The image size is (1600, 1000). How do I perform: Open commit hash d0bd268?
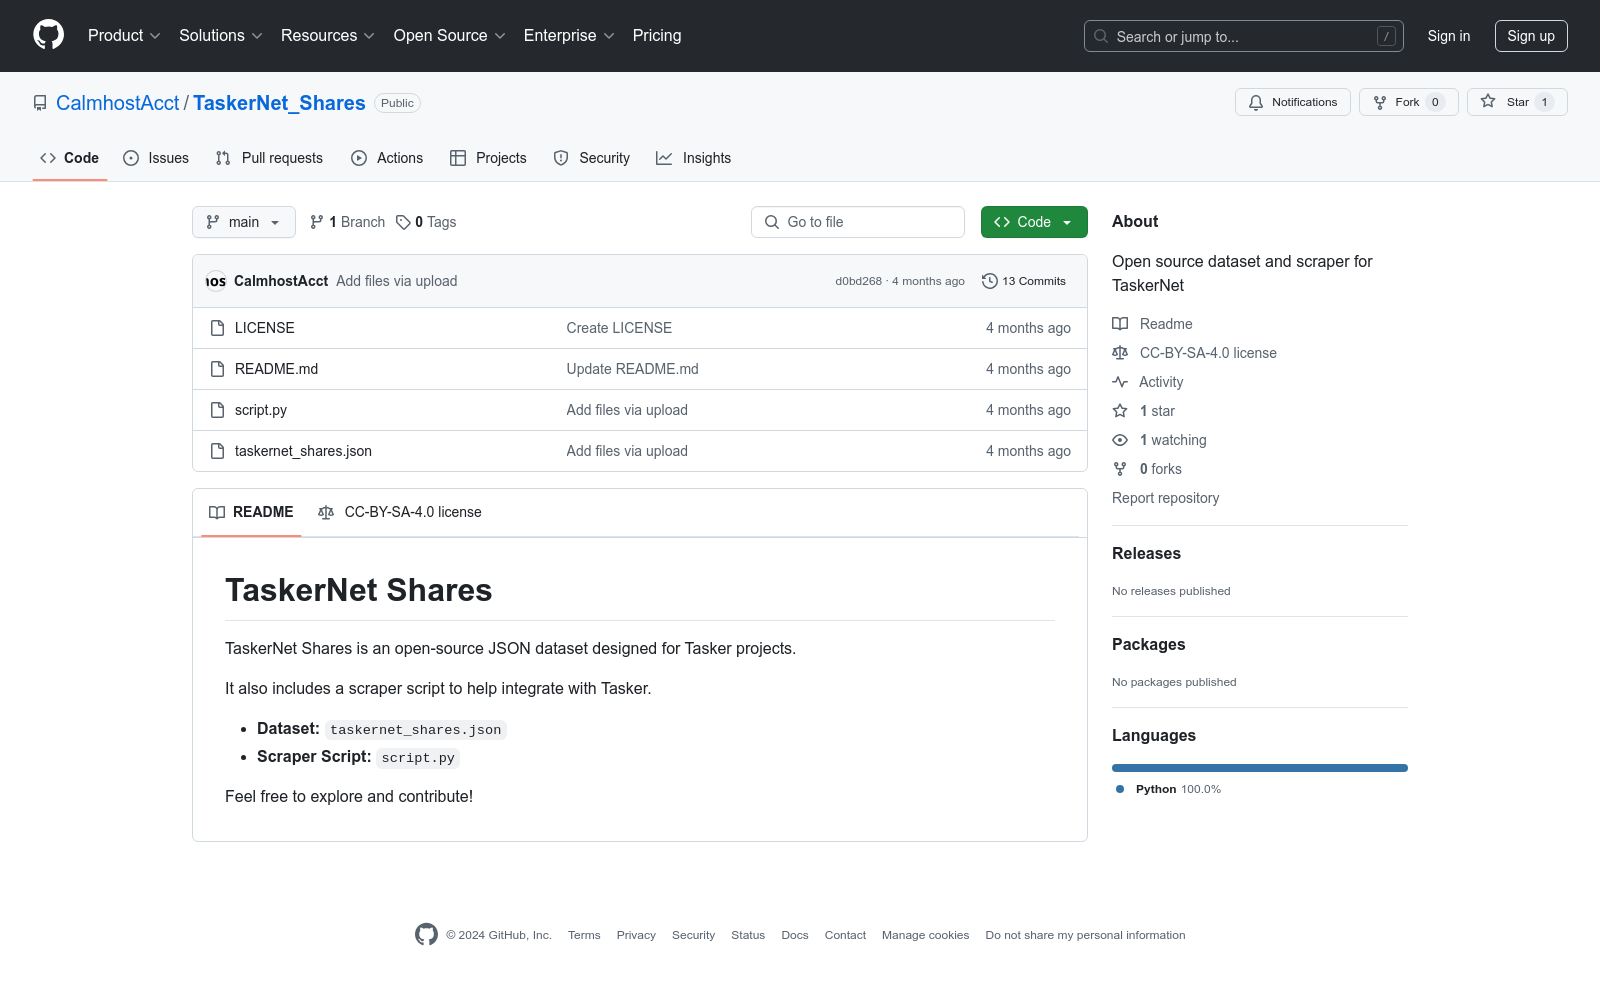[x=859, y=281]
